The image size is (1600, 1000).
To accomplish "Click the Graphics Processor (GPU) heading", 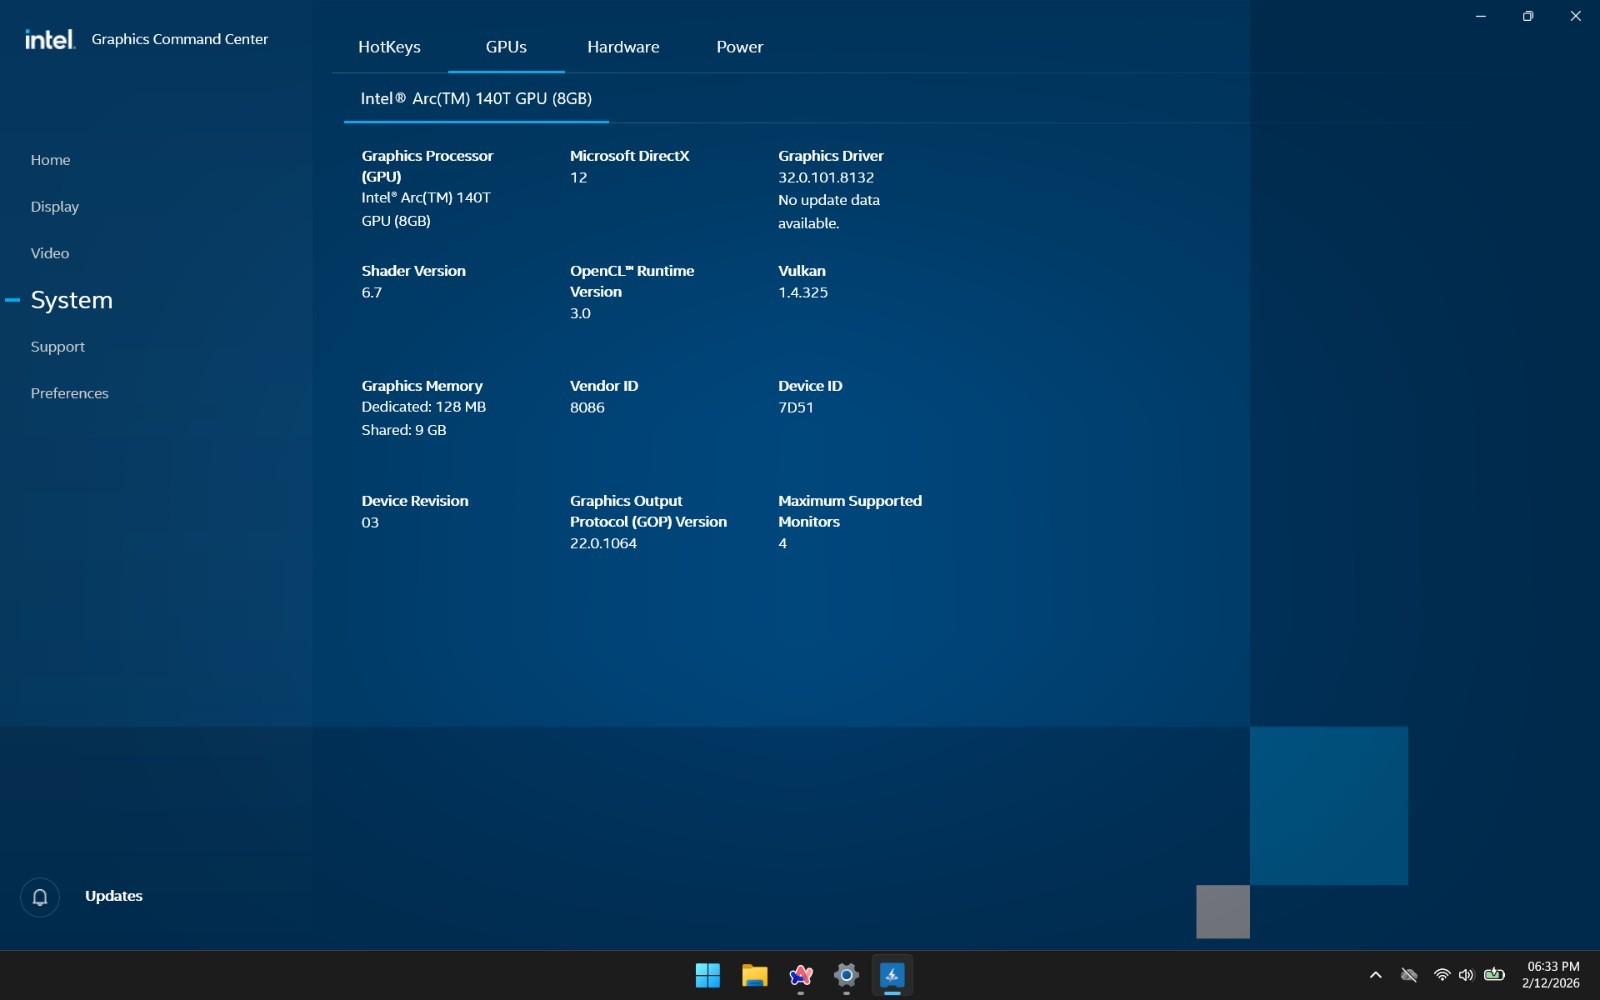I will tap(427, 166).
